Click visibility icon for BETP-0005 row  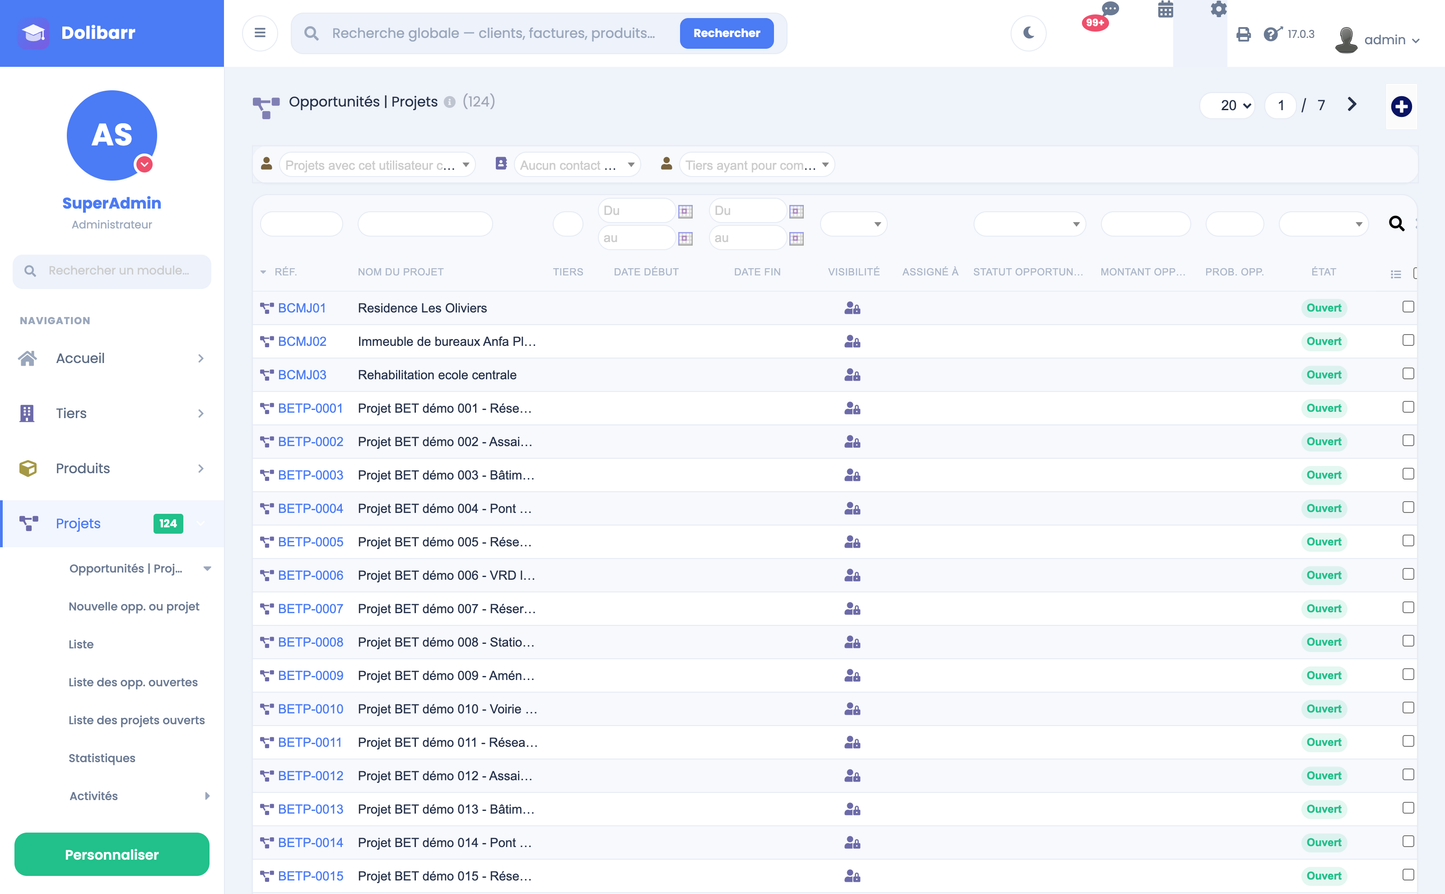pyautogui.click(x=852, y=542)
